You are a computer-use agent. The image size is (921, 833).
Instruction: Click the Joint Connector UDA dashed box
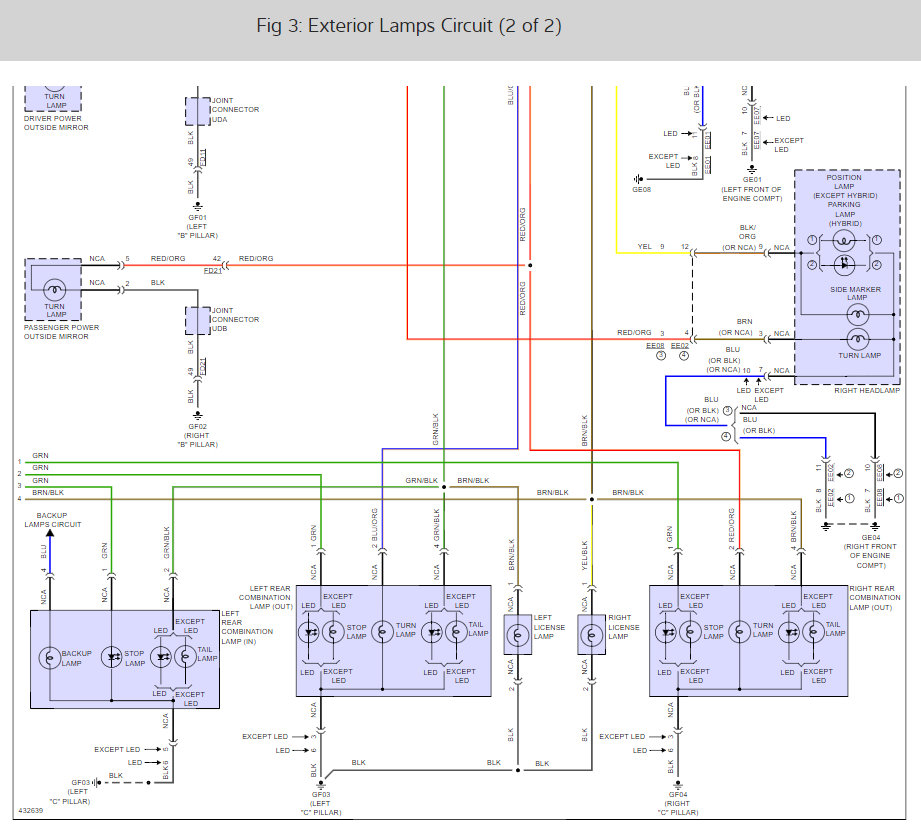click(198, 112)
